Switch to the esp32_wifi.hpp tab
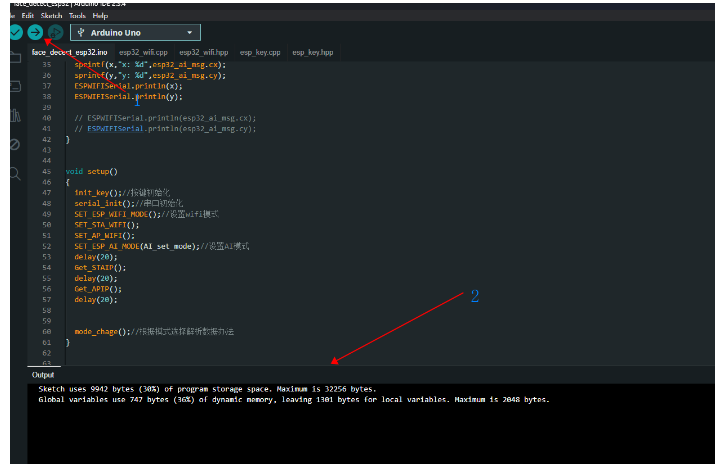The image size is (717, 470). coord(203,53)
